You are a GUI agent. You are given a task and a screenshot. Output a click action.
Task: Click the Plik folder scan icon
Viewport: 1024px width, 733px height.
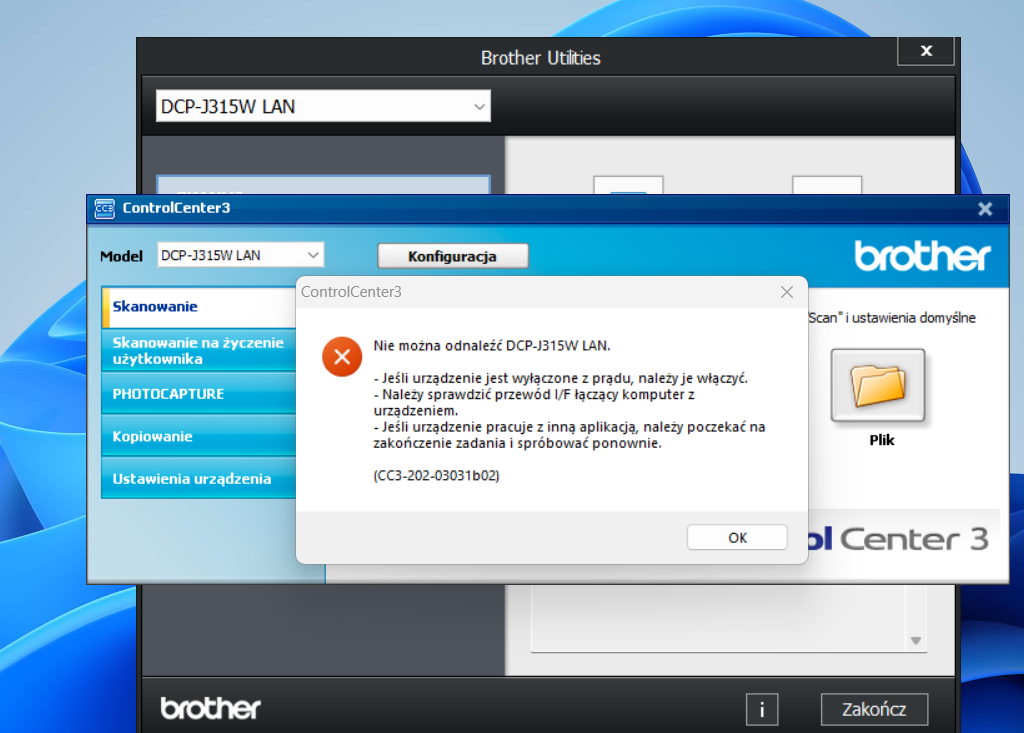click(878, 385)
